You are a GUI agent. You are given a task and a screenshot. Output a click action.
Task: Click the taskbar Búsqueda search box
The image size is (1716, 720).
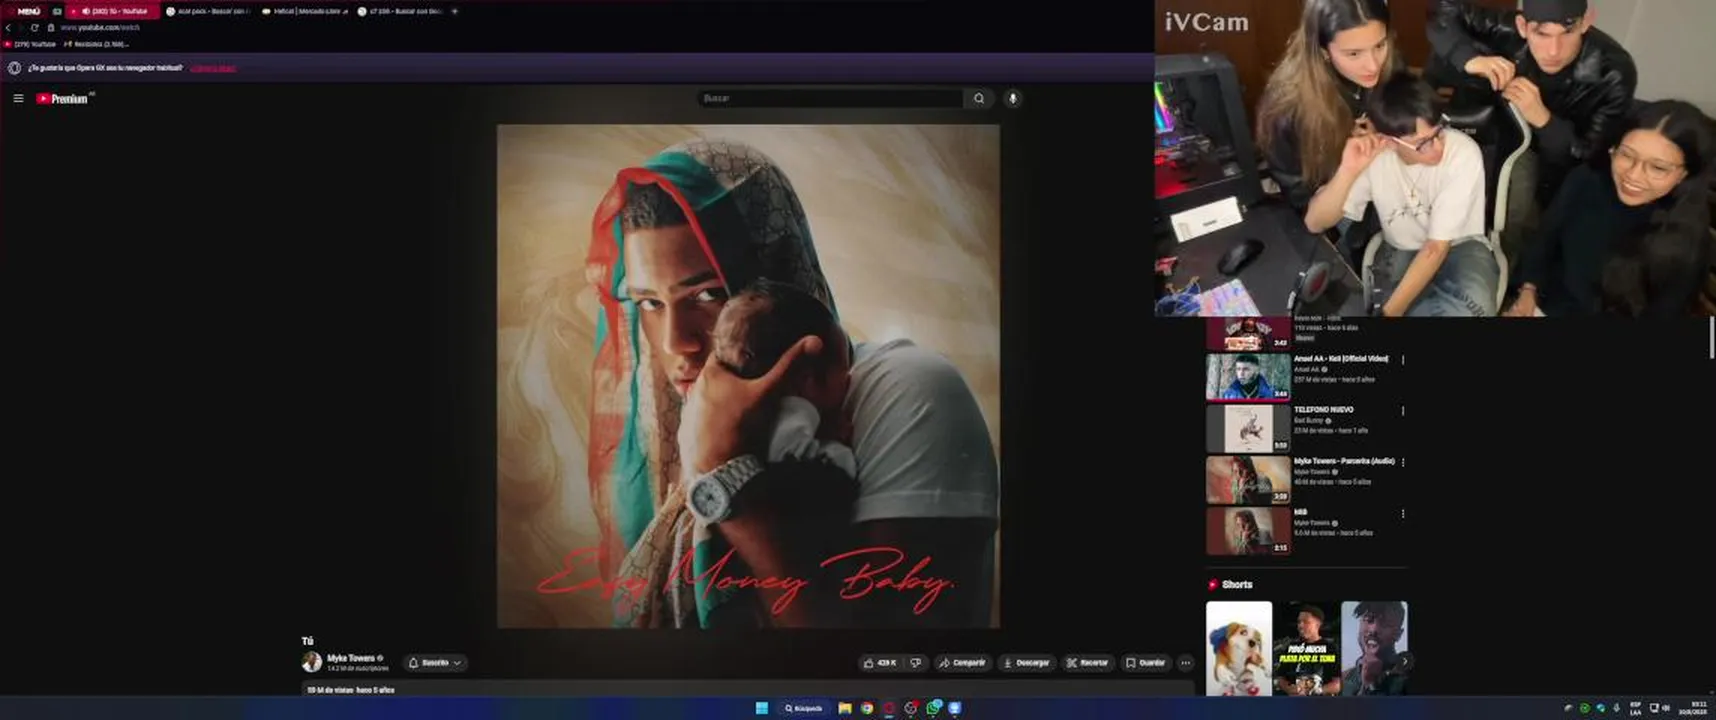click(803, 708)
